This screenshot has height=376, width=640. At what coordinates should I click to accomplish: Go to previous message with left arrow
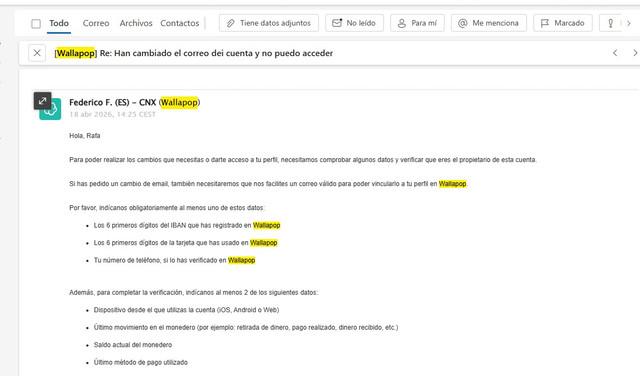tap(615, 53)
